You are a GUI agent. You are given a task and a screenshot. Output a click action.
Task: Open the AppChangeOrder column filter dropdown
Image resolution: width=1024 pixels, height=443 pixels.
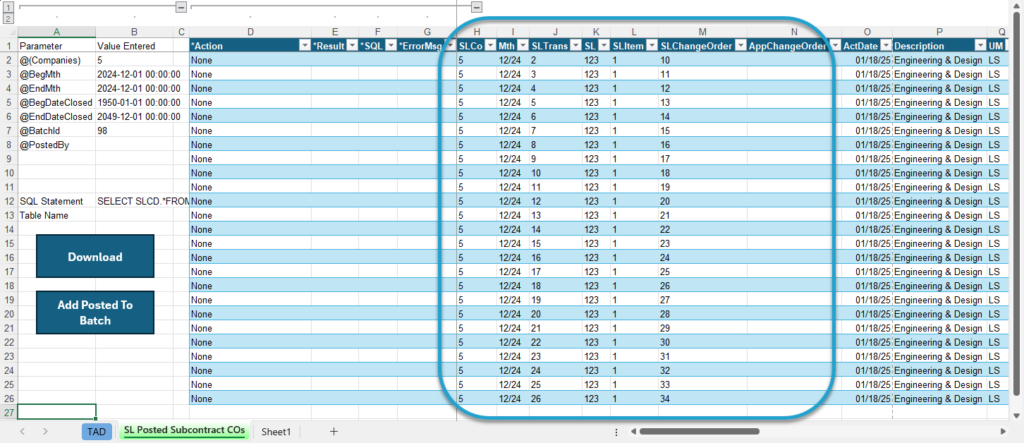coord(835,46)
